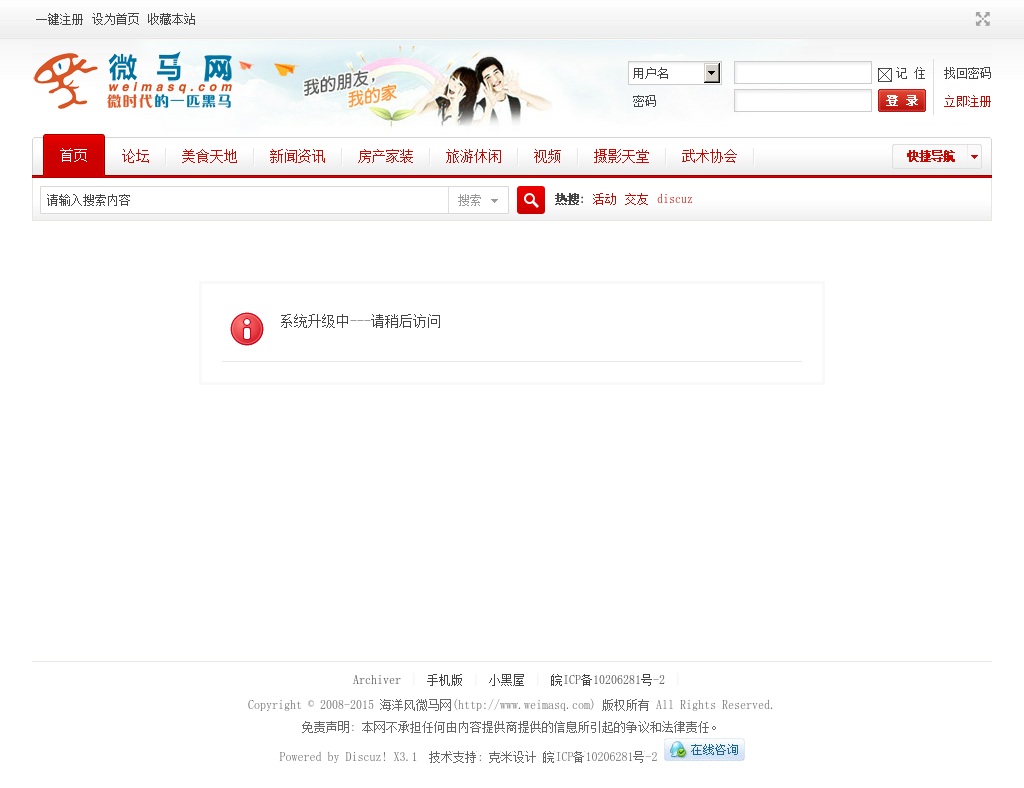Click the 密码 password input field

tap(802, 101)
